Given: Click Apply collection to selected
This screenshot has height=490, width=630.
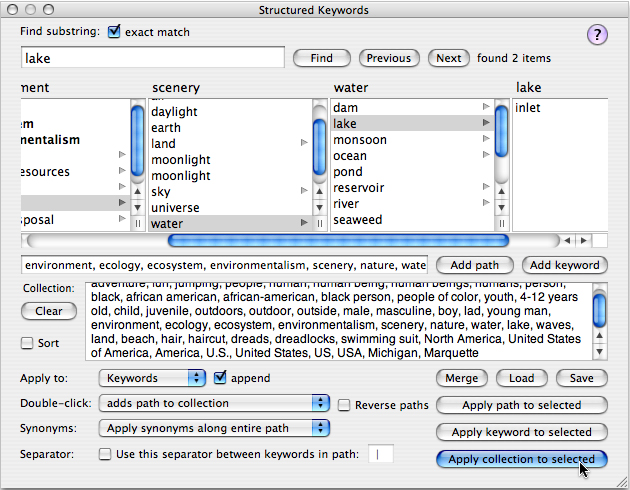Looking at the screenshot, I should [x=522, y=459].
